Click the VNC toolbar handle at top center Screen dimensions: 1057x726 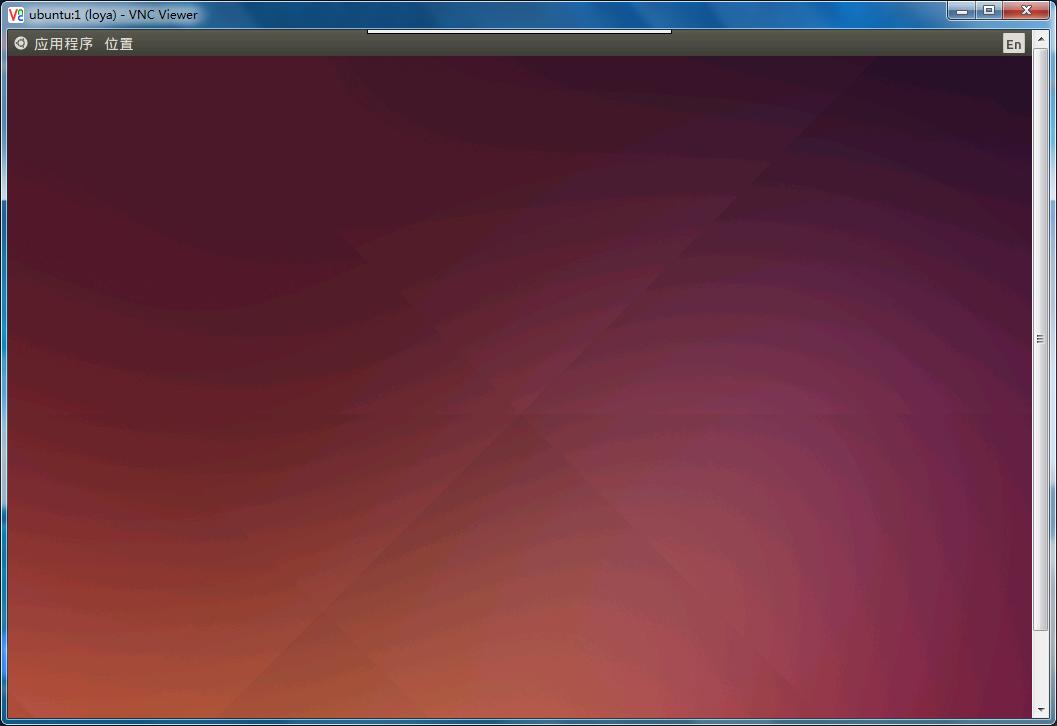tap(519, 31)
